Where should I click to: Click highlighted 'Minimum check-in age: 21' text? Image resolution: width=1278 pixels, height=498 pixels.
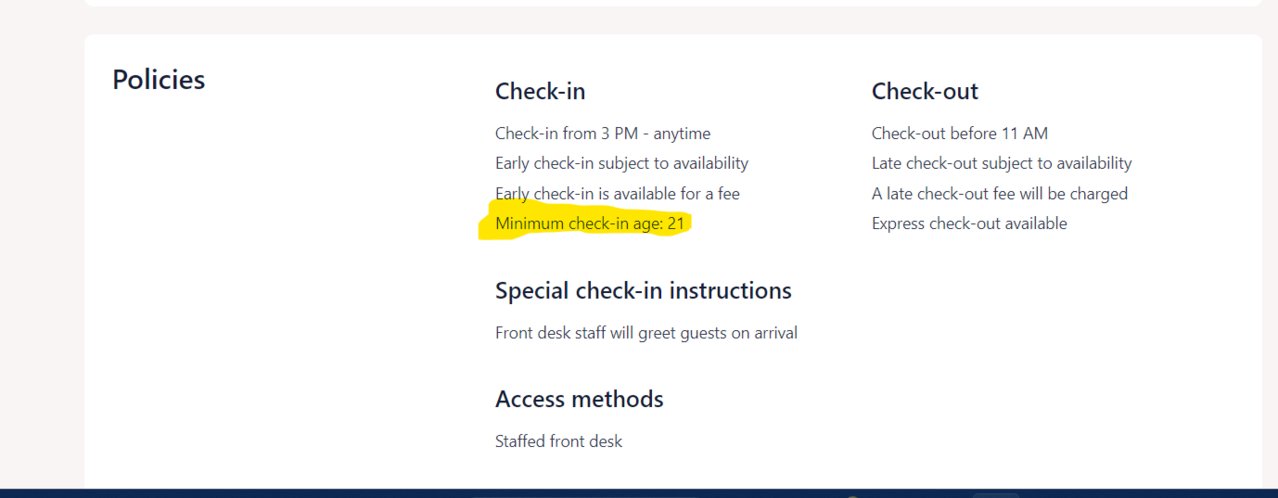[590, 223]
